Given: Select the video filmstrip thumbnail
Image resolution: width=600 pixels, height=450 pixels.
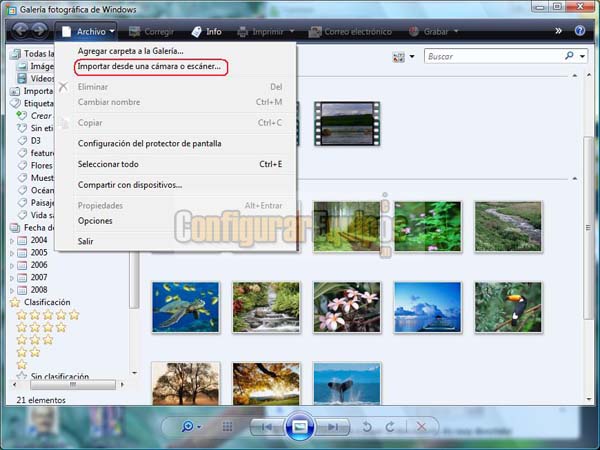Looking at the screenshot, I should tap(347, 123).
